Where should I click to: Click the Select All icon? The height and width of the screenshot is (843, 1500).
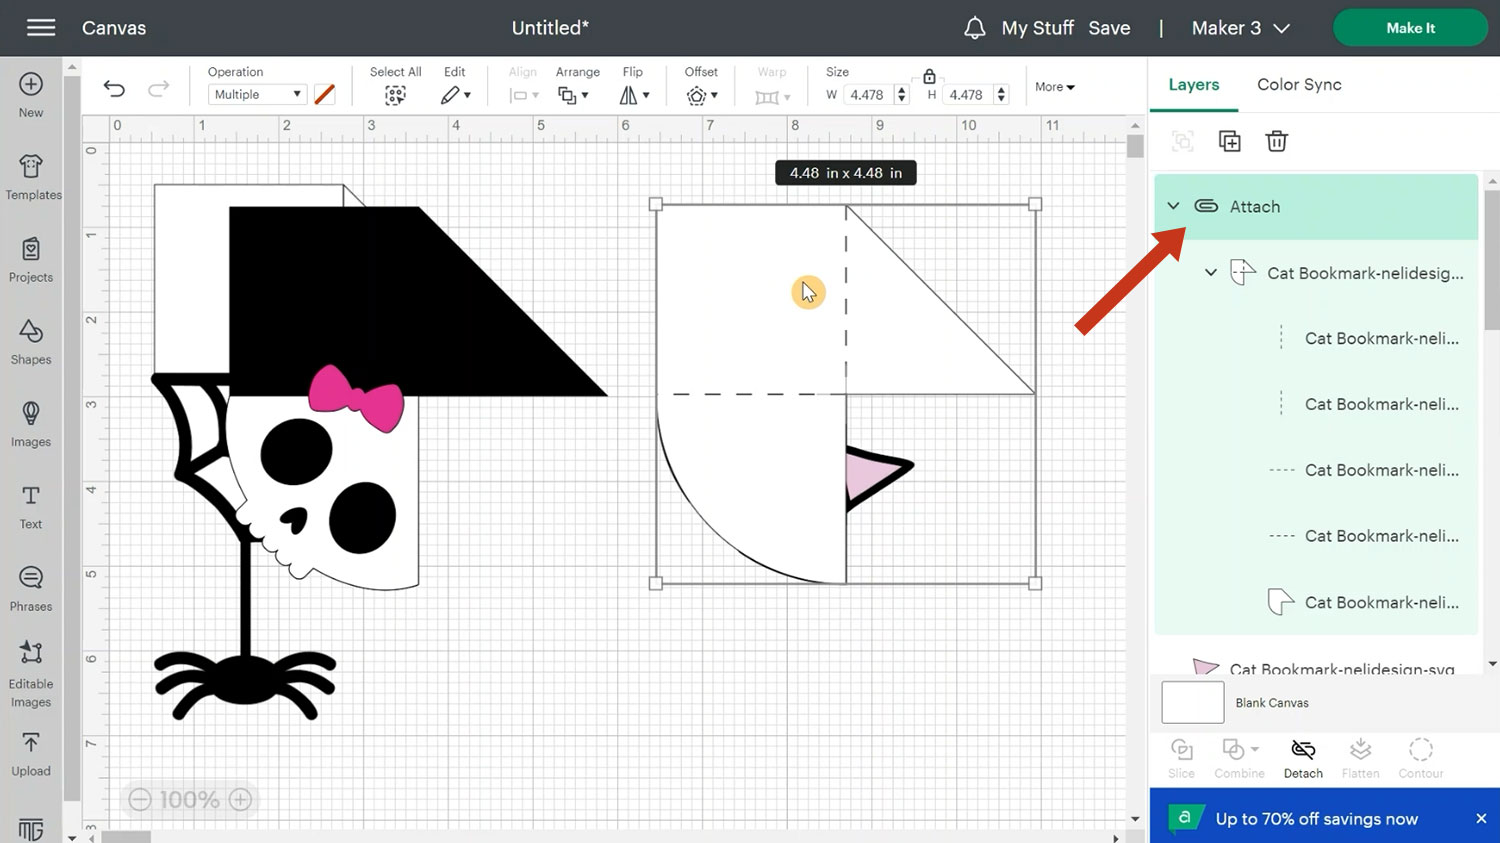(395, 95)
